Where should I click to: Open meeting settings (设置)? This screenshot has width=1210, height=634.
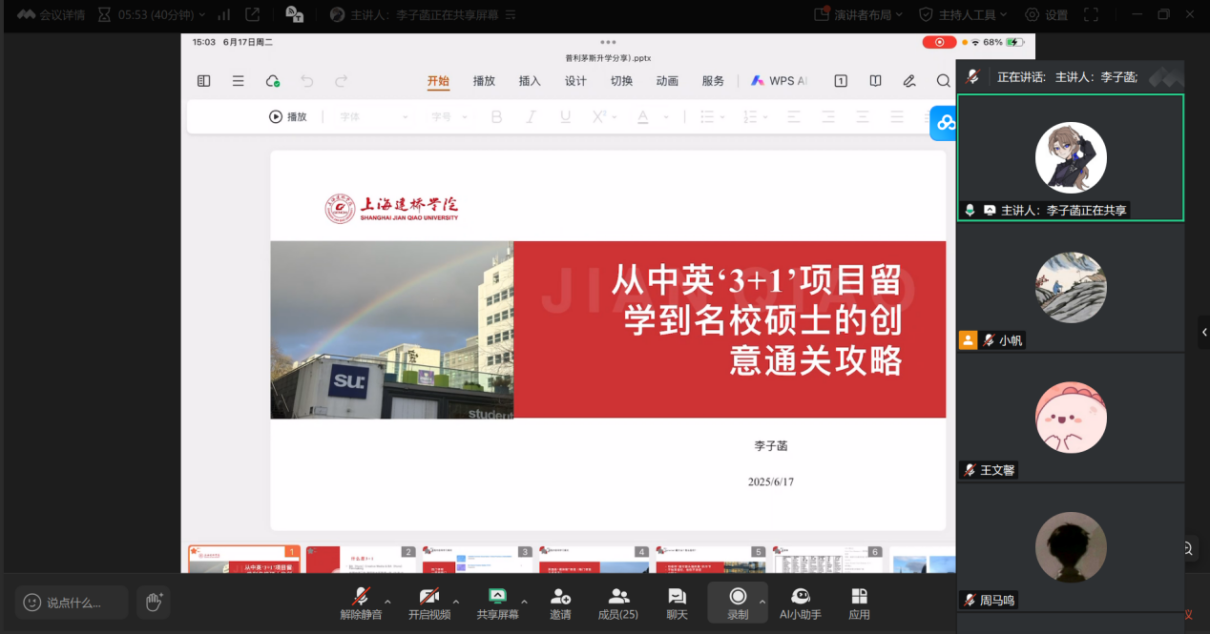click(x=1047, y=15)
